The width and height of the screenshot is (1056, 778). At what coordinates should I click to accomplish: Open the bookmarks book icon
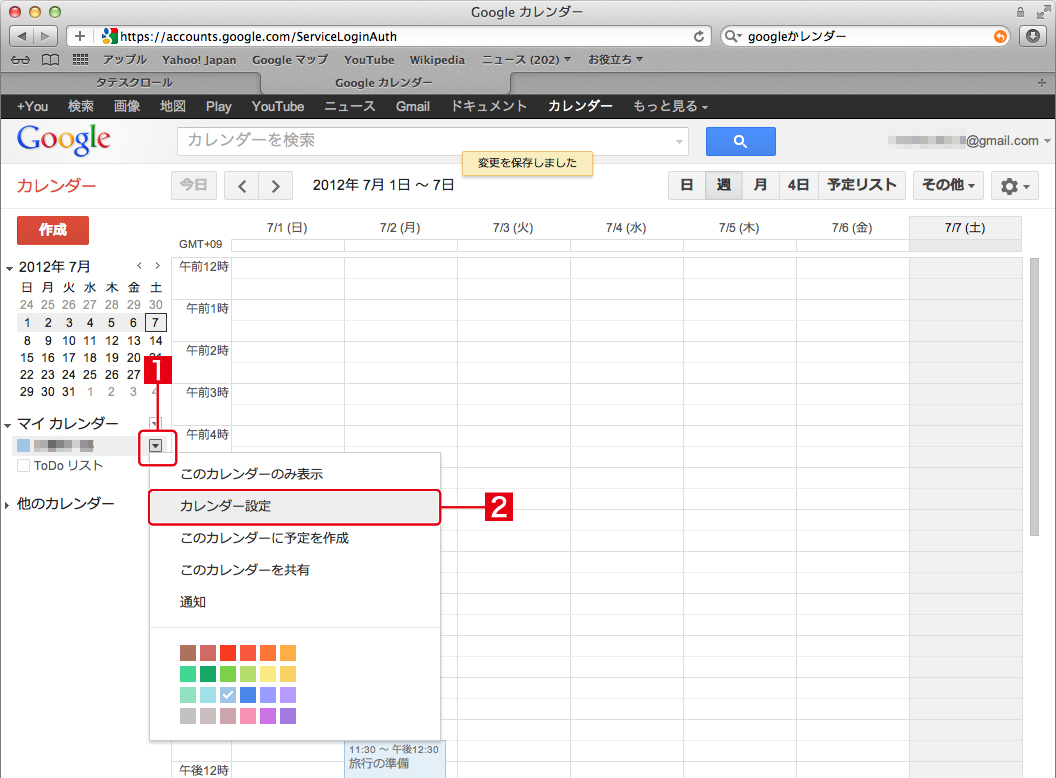point(51,60)
